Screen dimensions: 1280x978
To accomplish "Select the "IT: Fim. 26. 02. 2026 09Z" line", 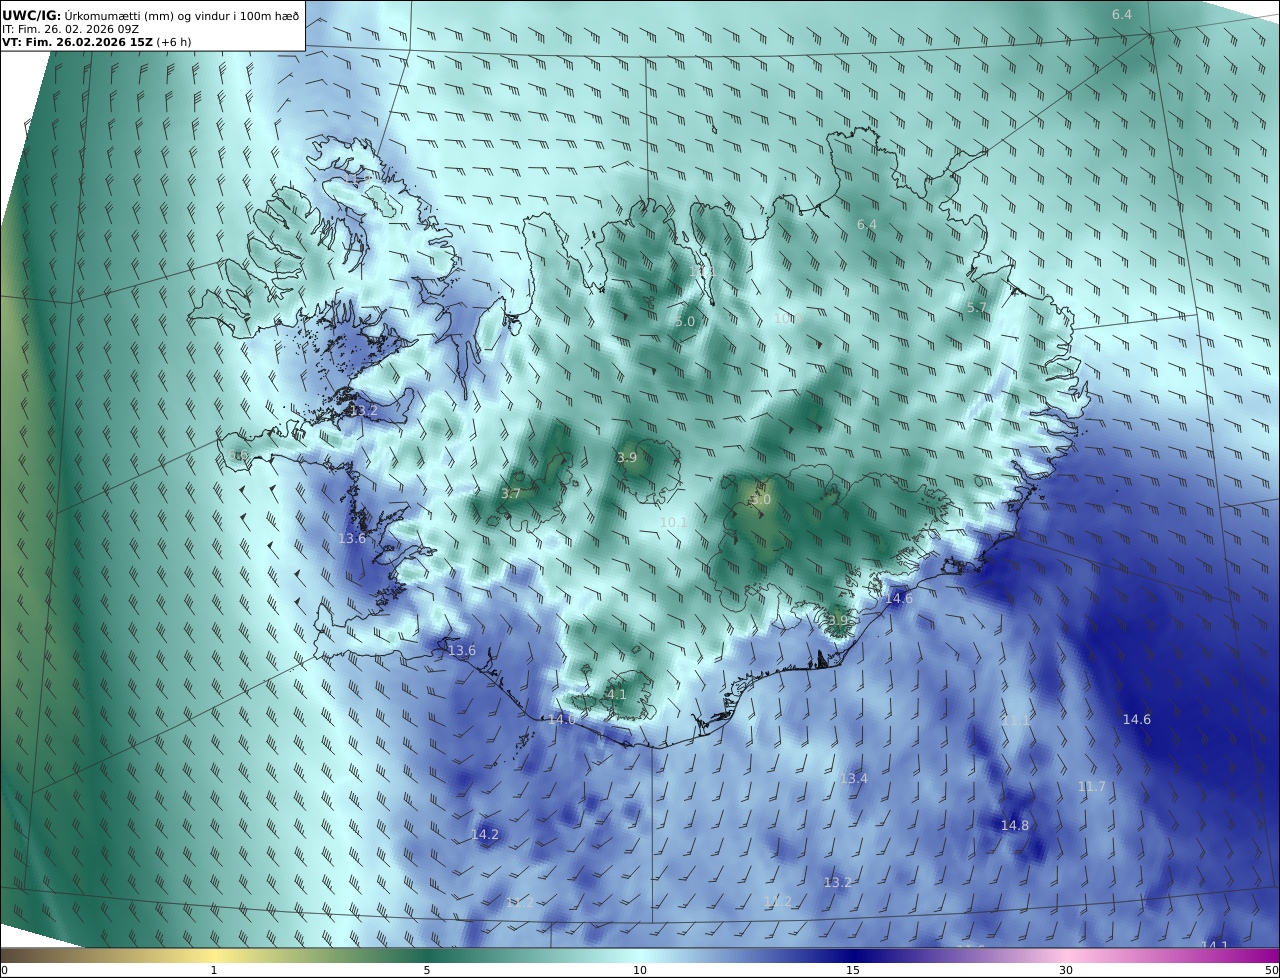I will [x=70, y=29].
